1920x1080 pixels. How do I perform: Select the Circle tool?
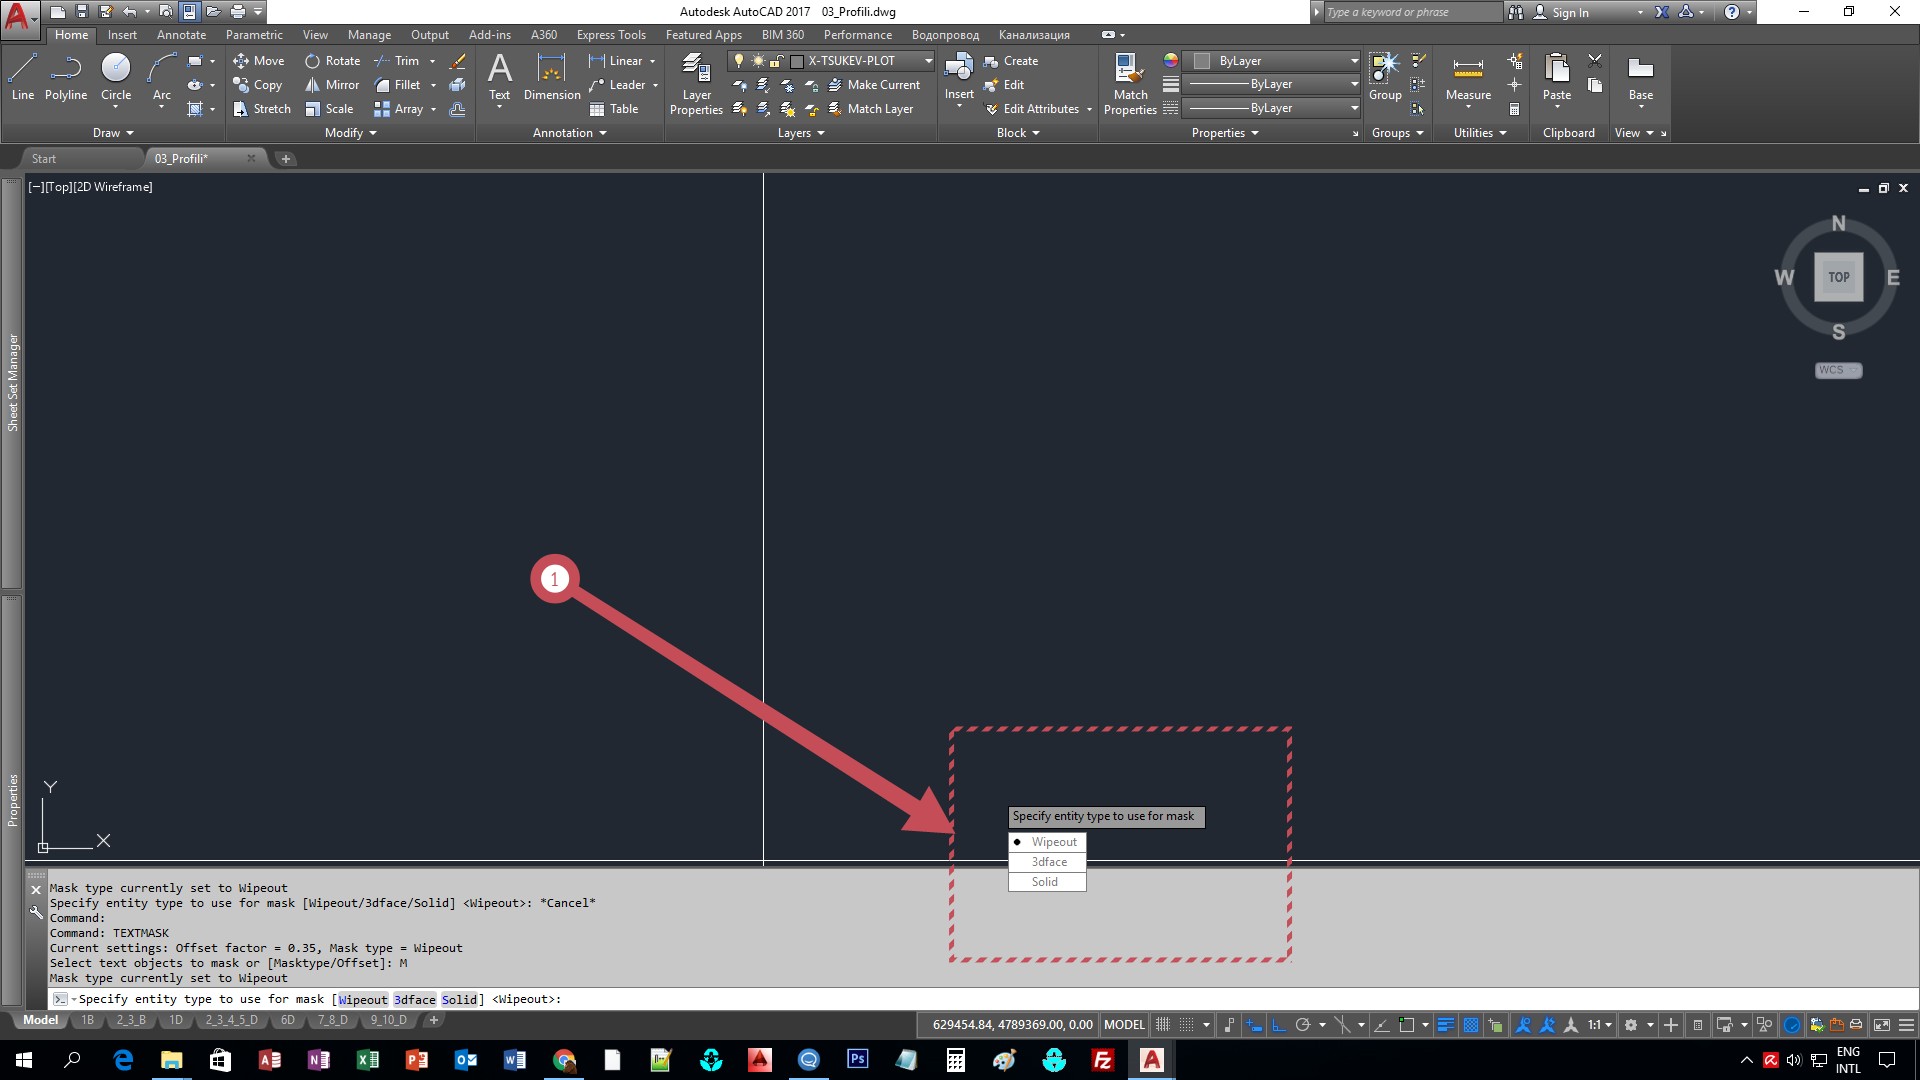[116, 77]
